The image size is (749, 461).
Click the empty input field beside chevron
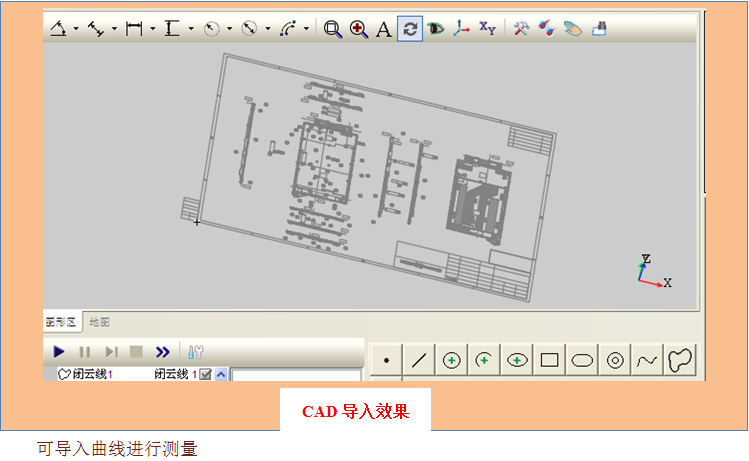296,375
